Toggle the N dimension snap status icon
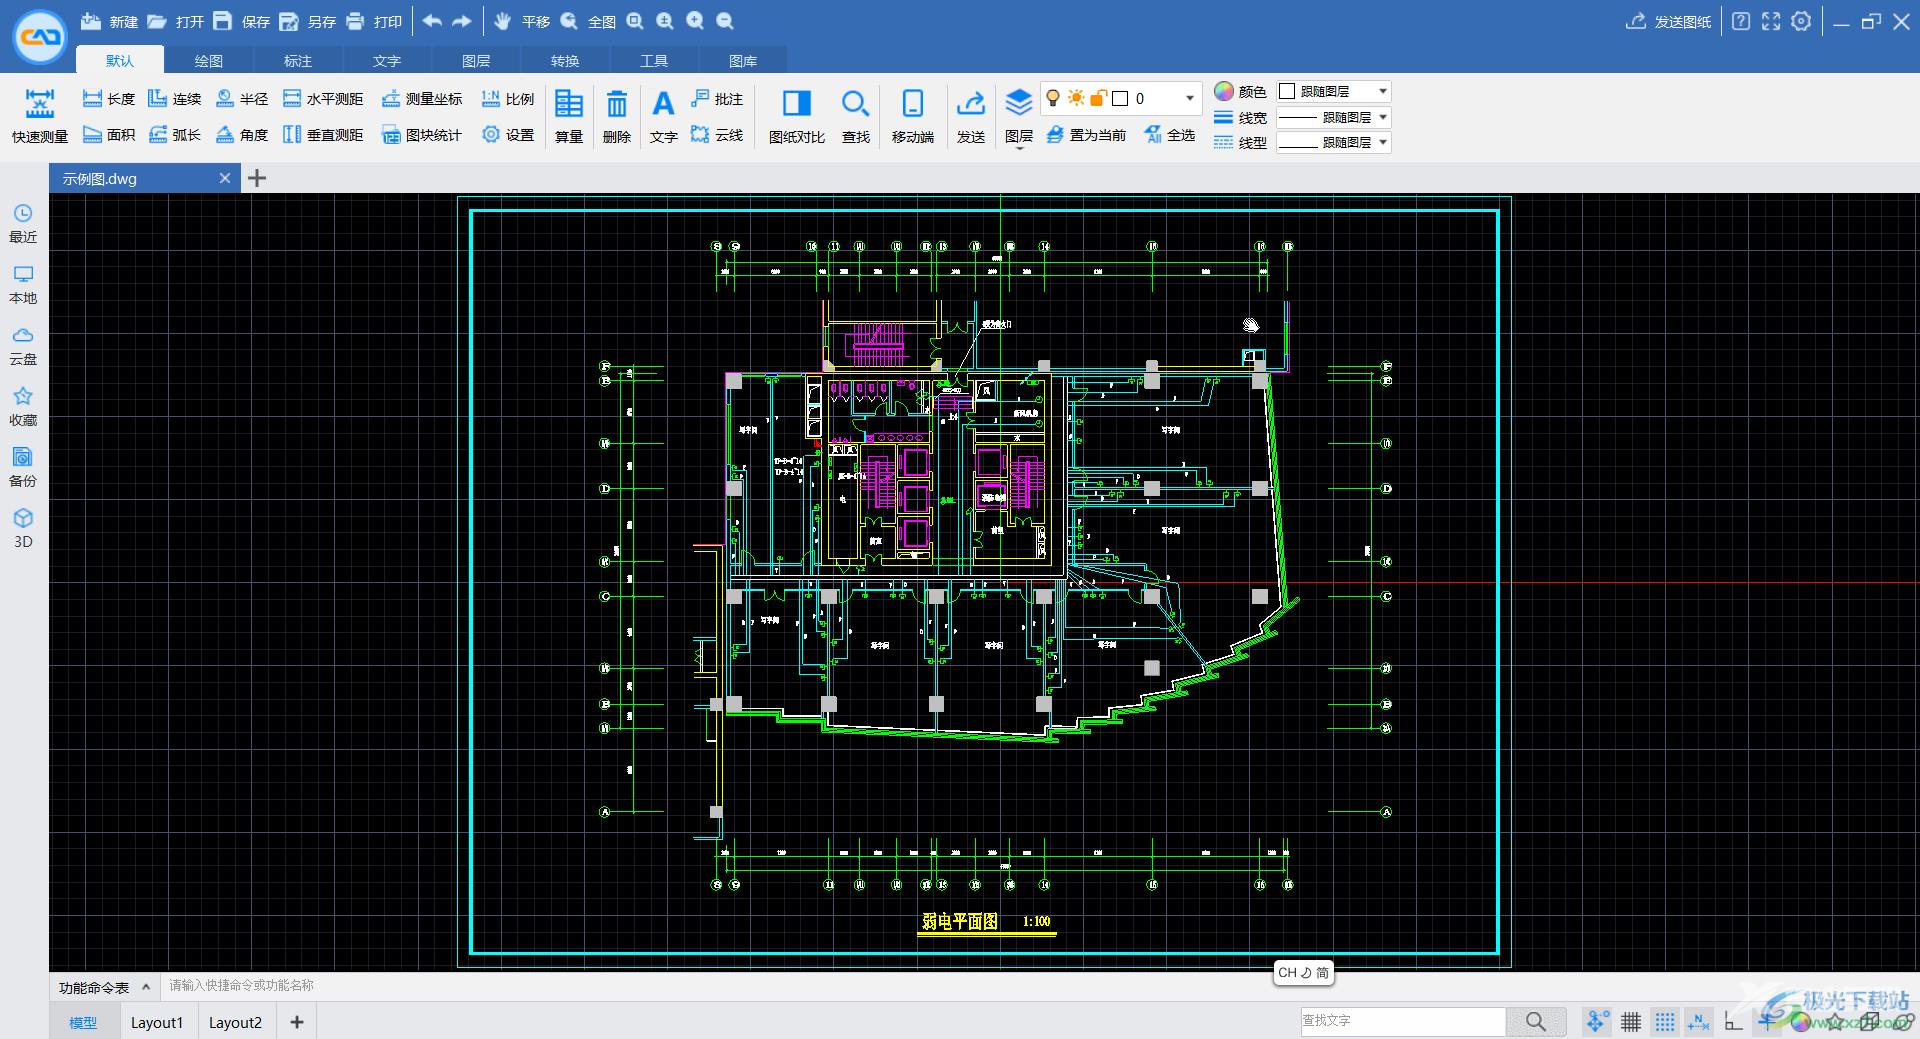 coord(1698,1022)
